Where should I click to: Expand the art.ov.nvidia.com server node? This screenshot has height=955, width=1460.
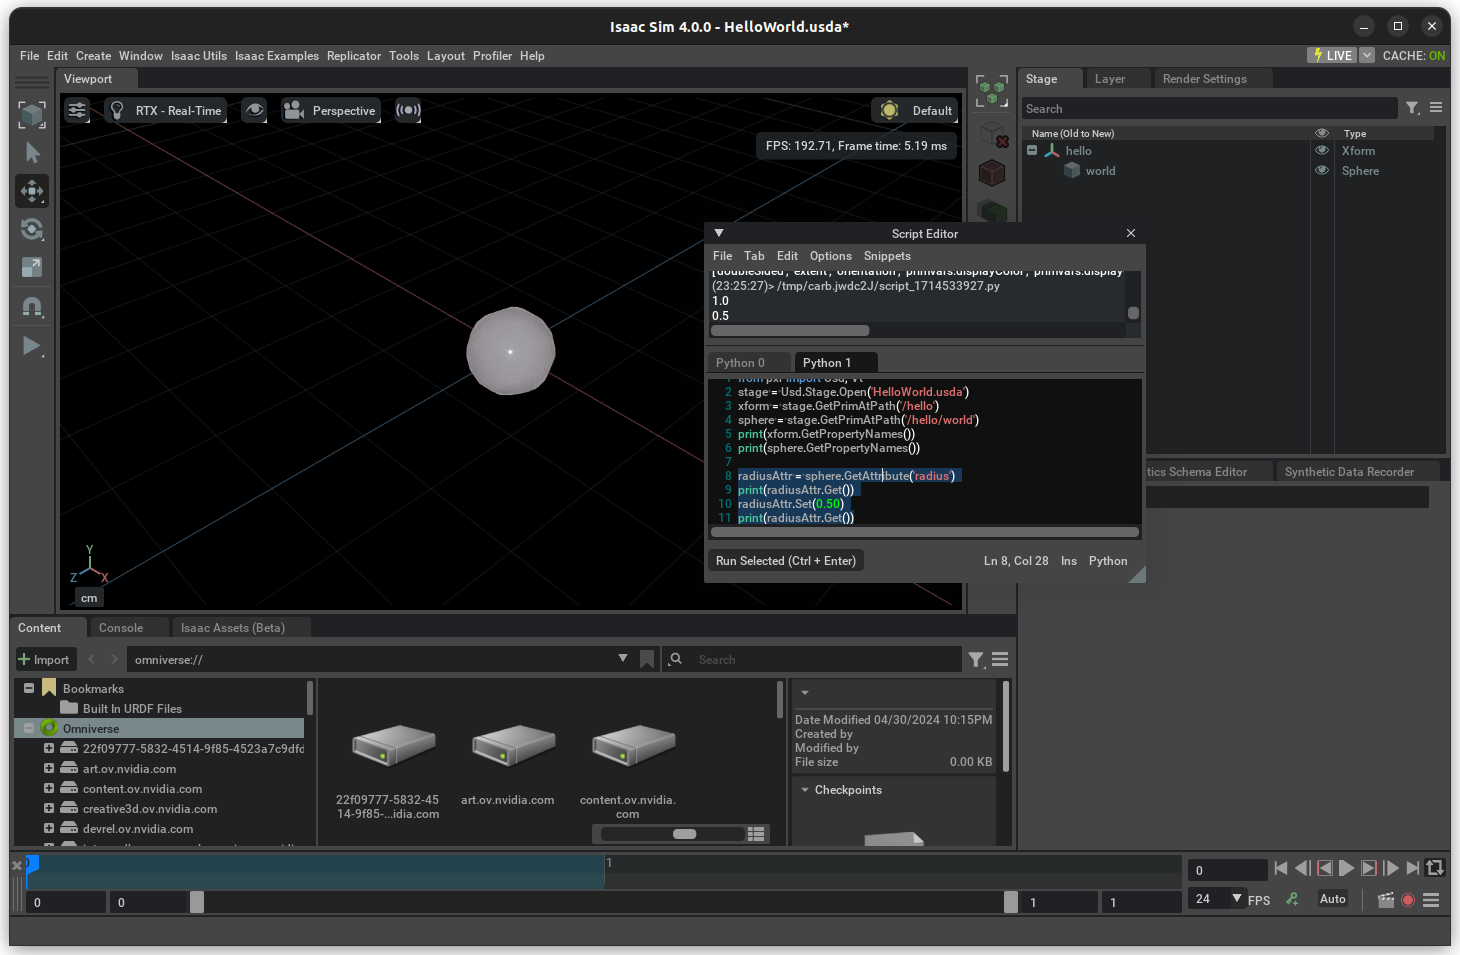pyautogui.click(x=49, y=768)
